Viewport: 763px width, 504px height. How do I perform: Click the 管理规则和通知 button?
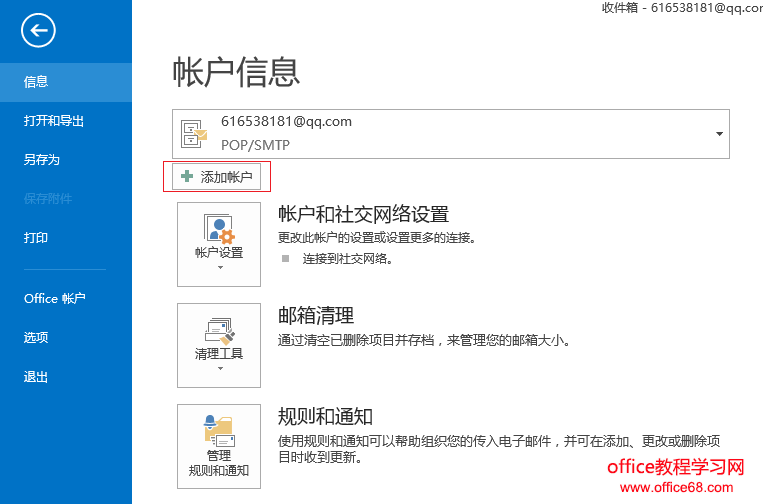[219, 446]
